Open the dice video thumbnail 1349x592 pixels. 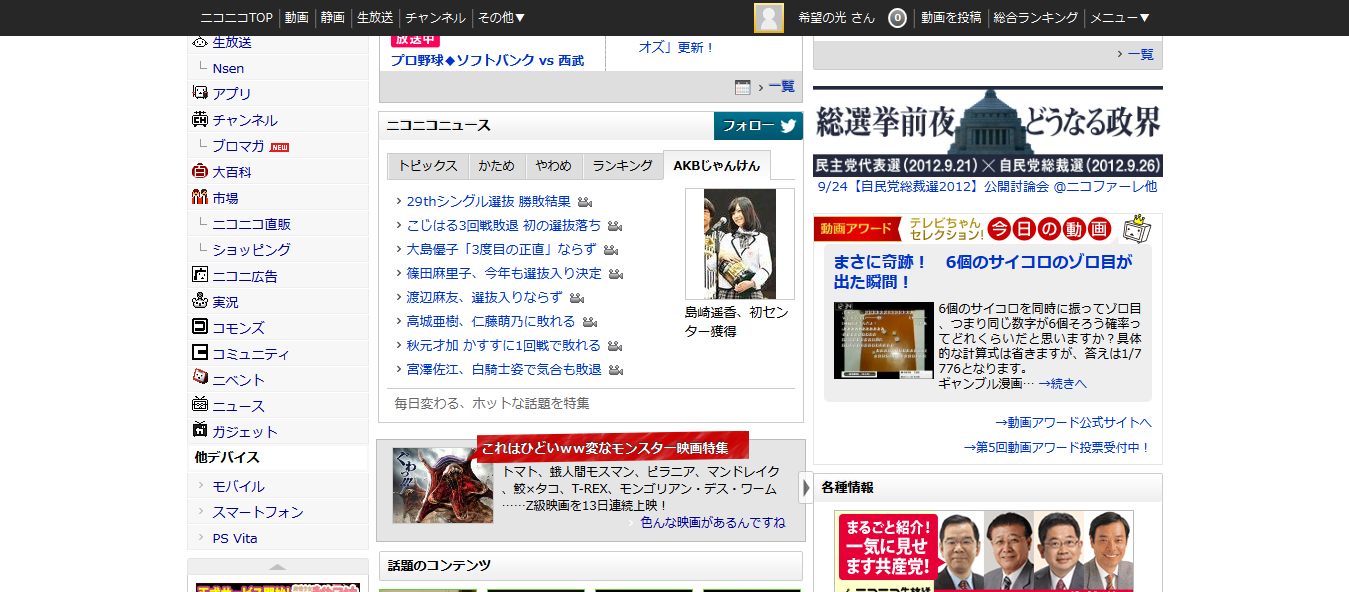(x=884, y=340)
